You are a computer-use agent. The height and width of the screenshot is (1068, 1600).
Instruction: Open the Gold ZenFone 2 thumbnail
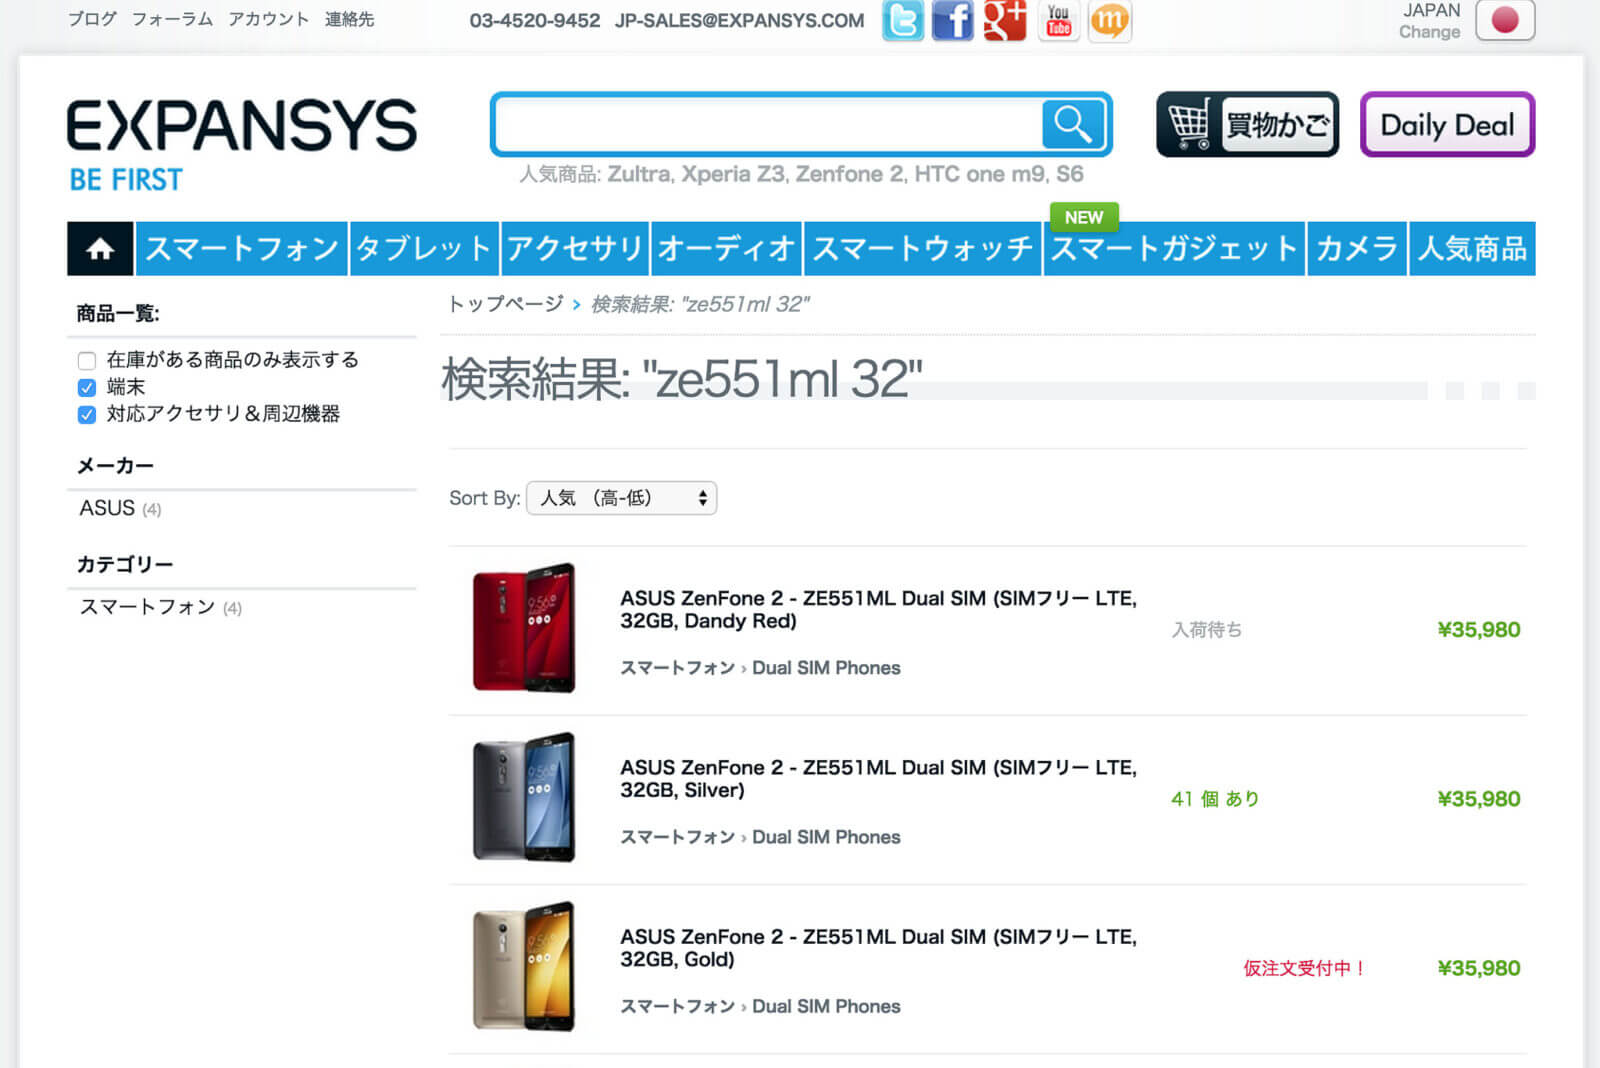(523, 966)
